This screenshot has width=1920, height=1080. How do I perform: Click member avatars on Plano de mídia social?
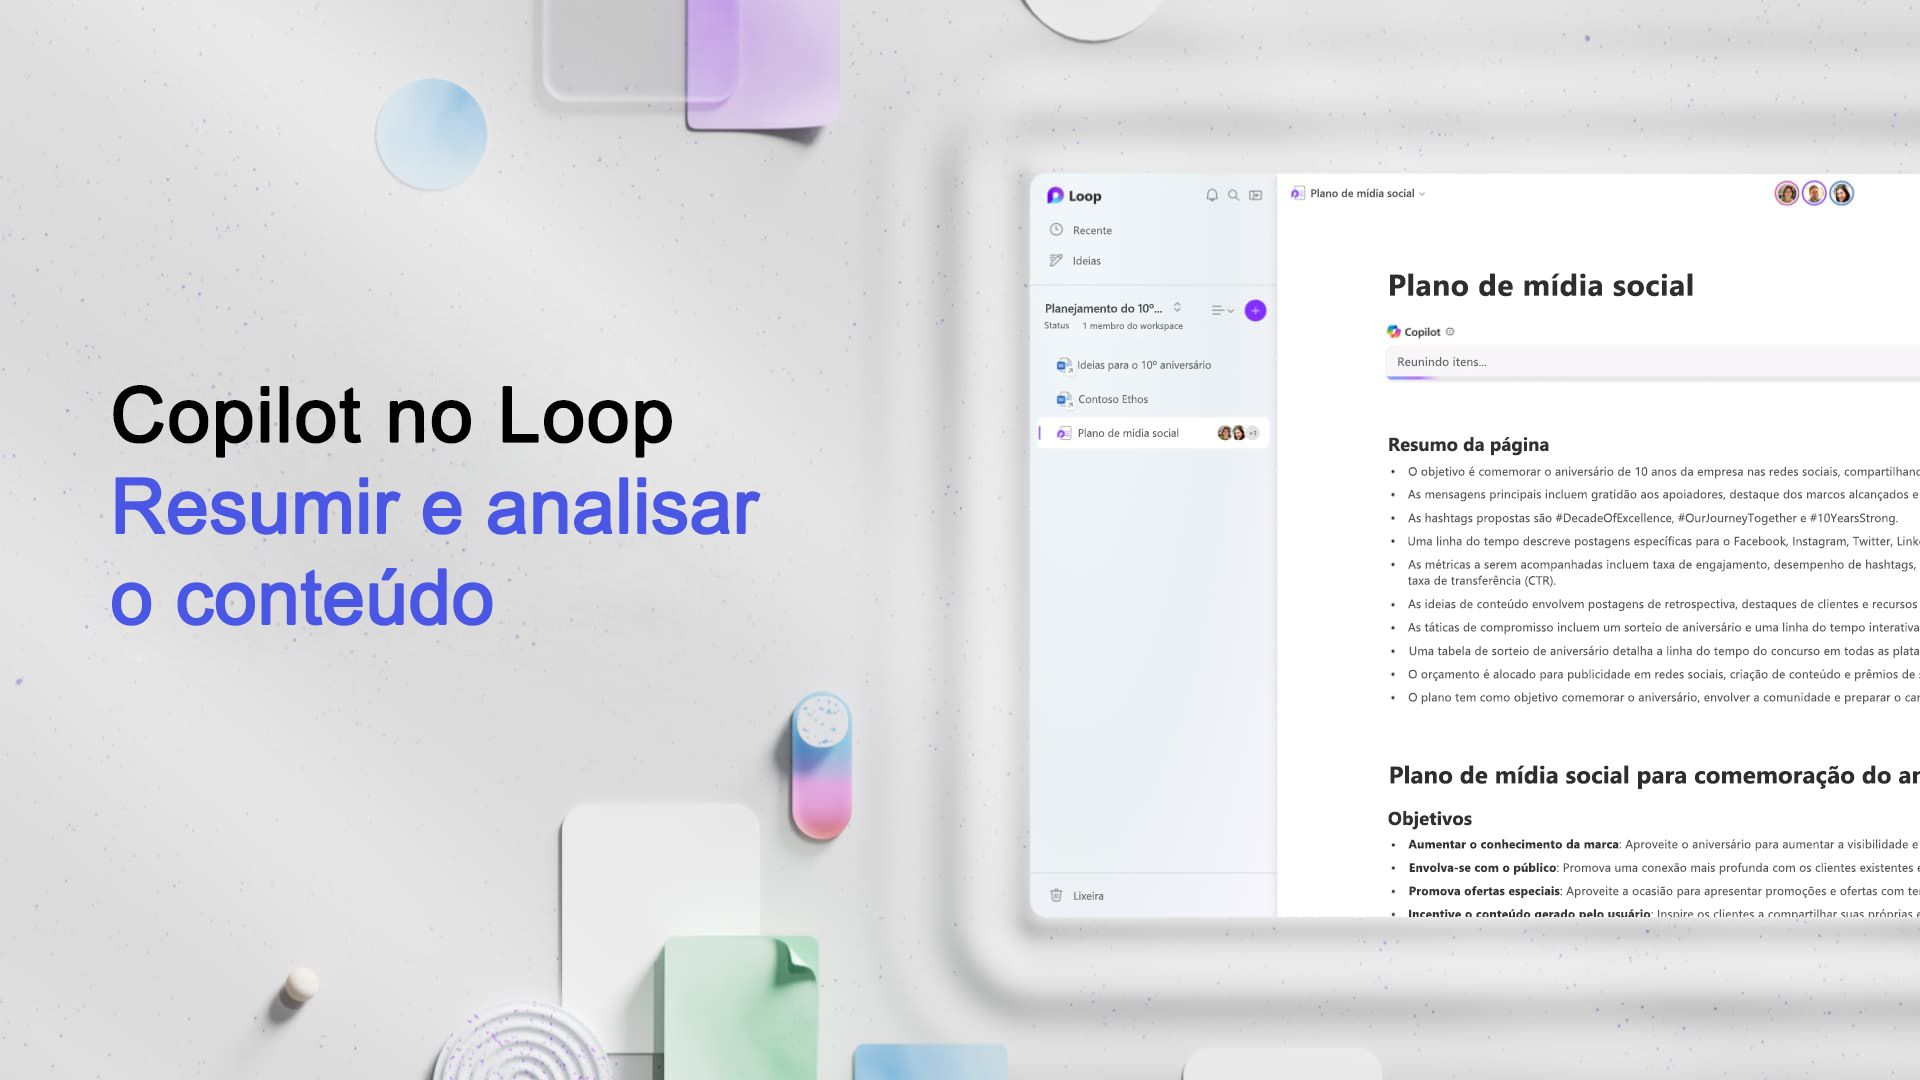[1236, 433]
